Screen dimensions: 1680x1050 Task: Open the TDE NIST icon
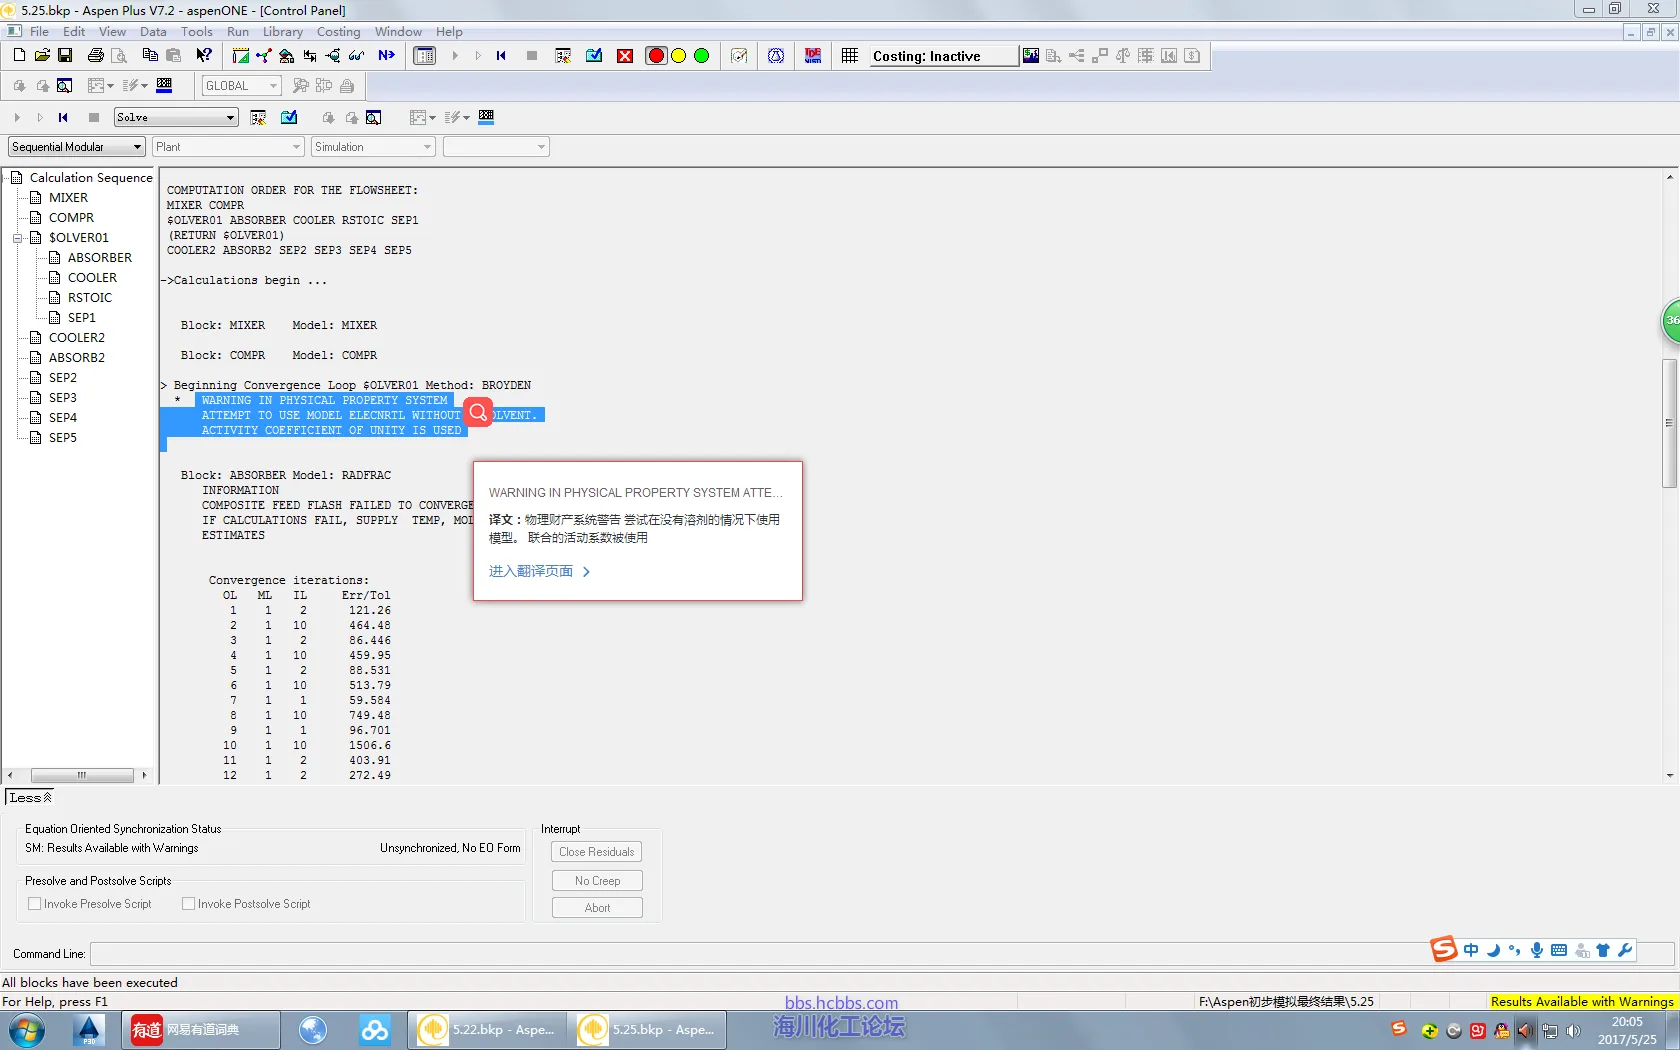point(813,56)
